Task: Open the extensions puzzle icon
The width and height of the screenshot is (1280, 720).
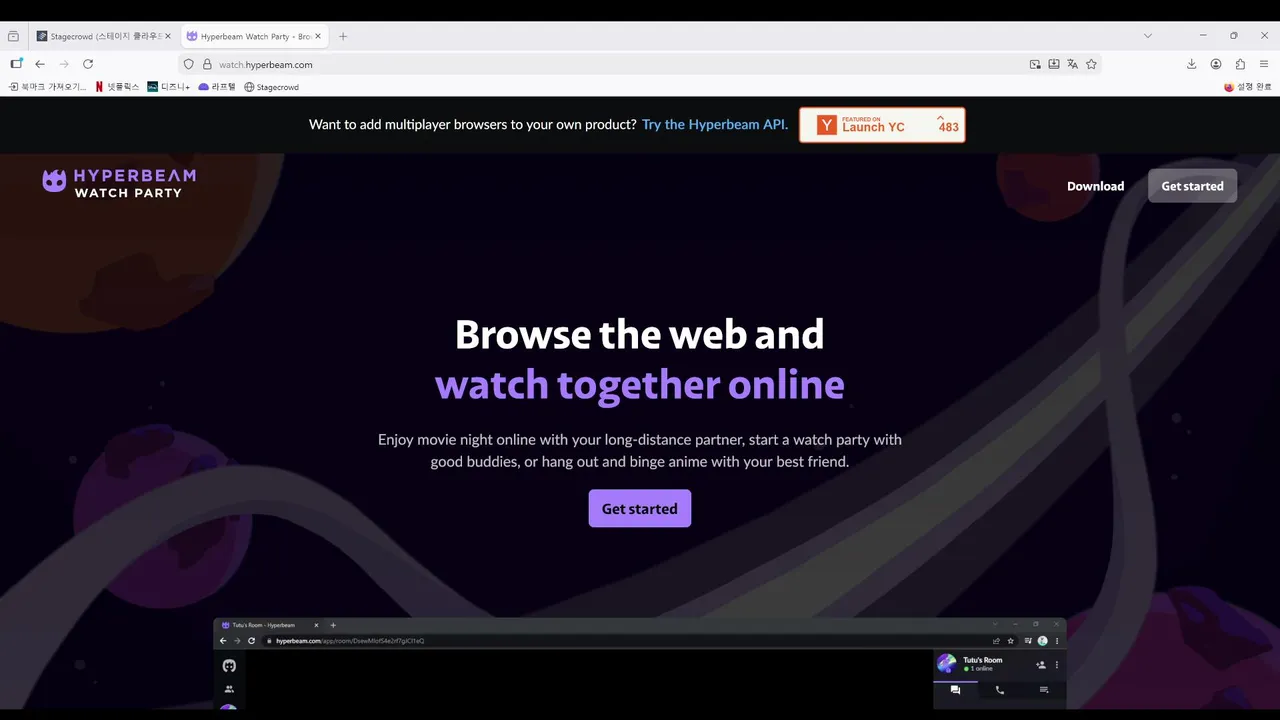Action: 1240,64
